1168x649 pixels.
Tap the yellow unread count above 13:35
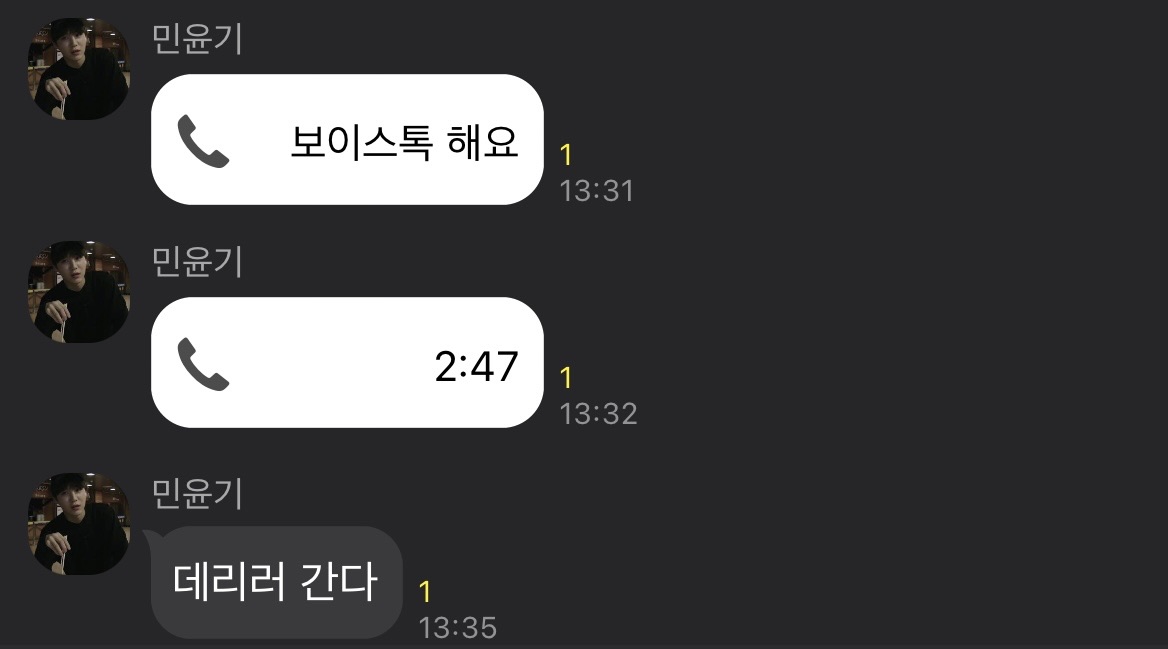click(425, 592)
